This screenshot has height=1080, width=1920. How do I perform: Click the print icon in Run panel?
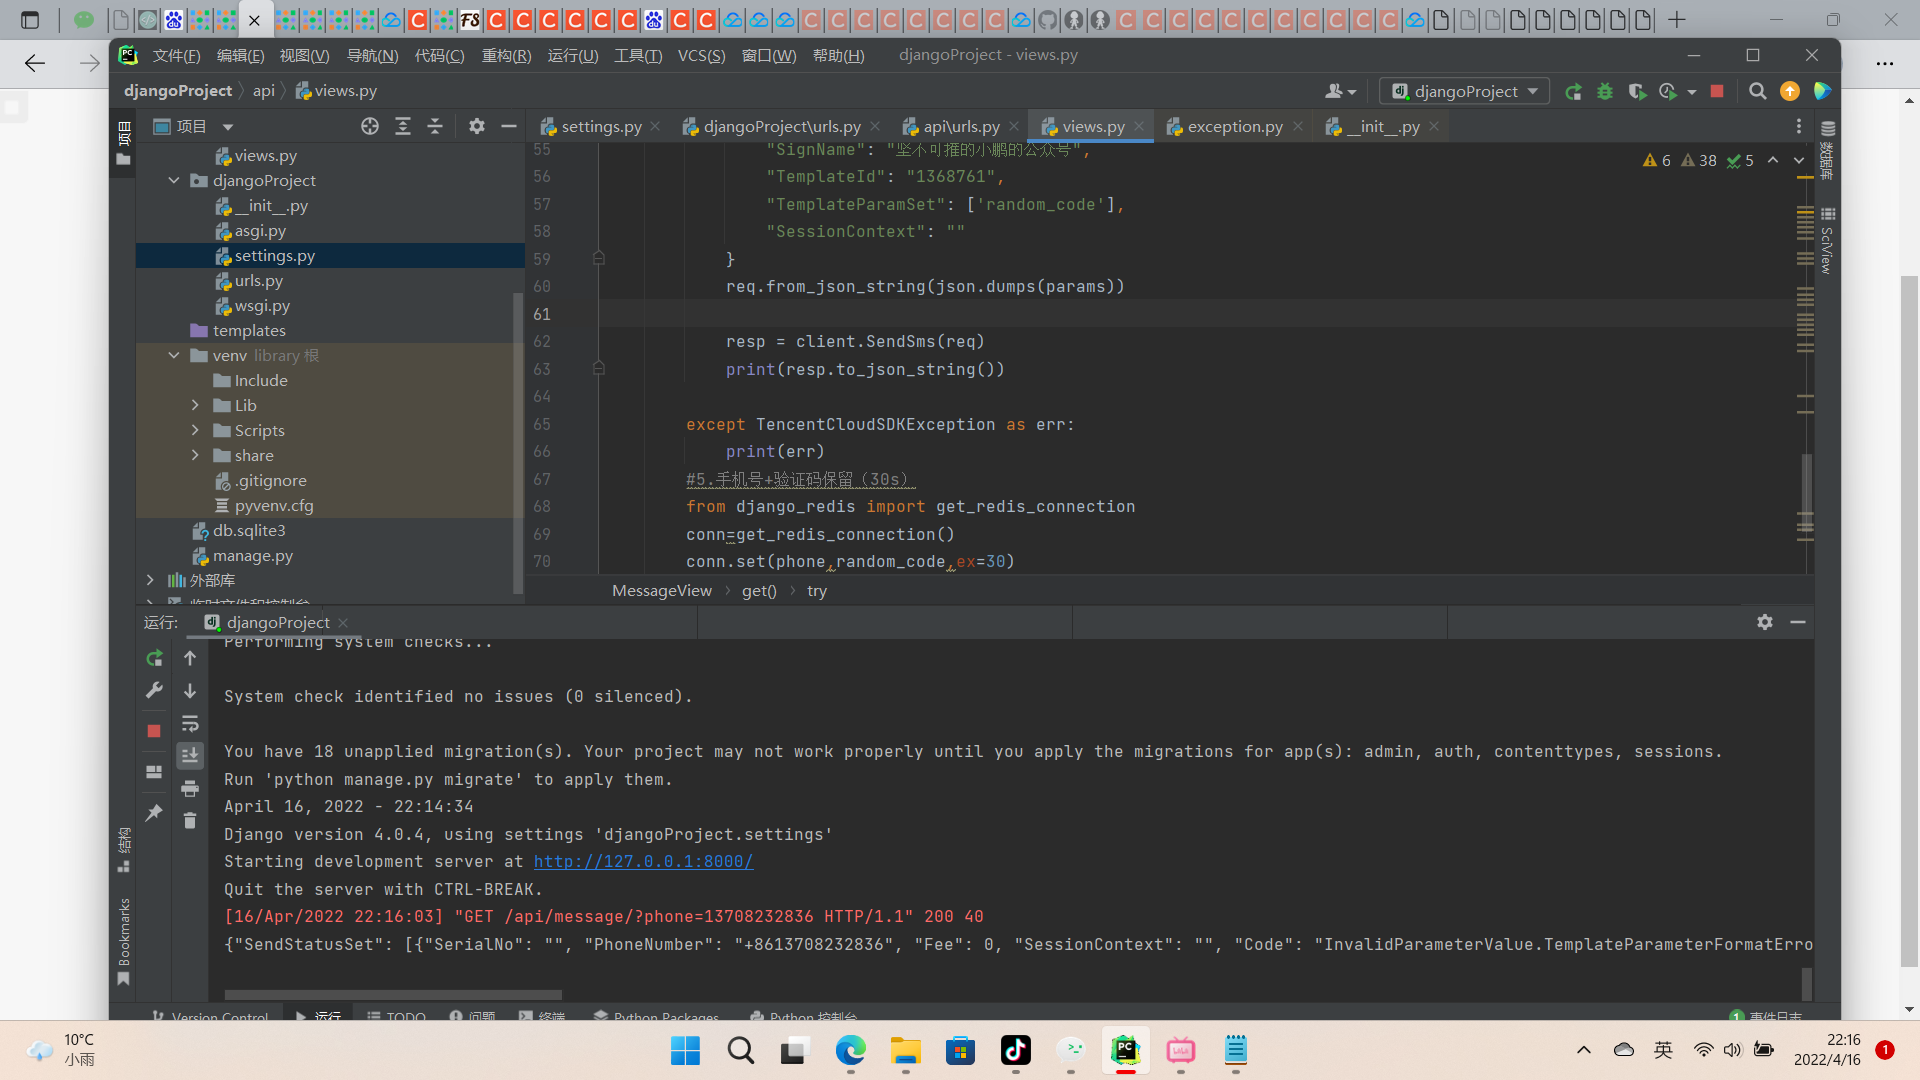click(190, 789)
